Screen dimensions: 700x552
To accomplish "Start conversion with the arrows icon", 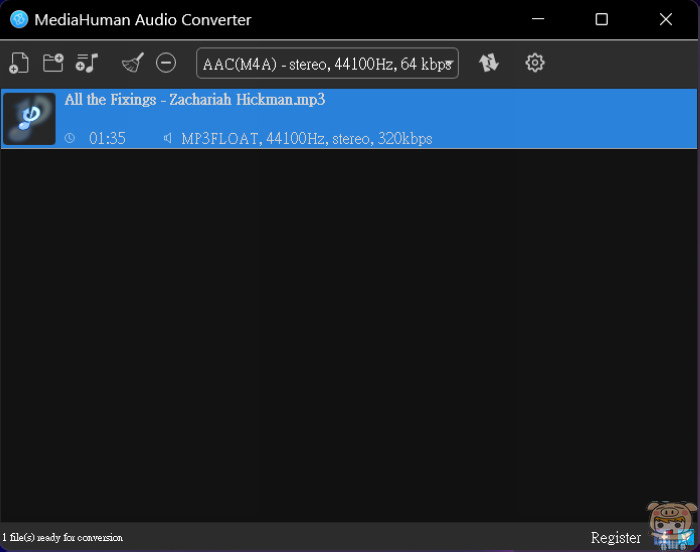I will 489,63.
